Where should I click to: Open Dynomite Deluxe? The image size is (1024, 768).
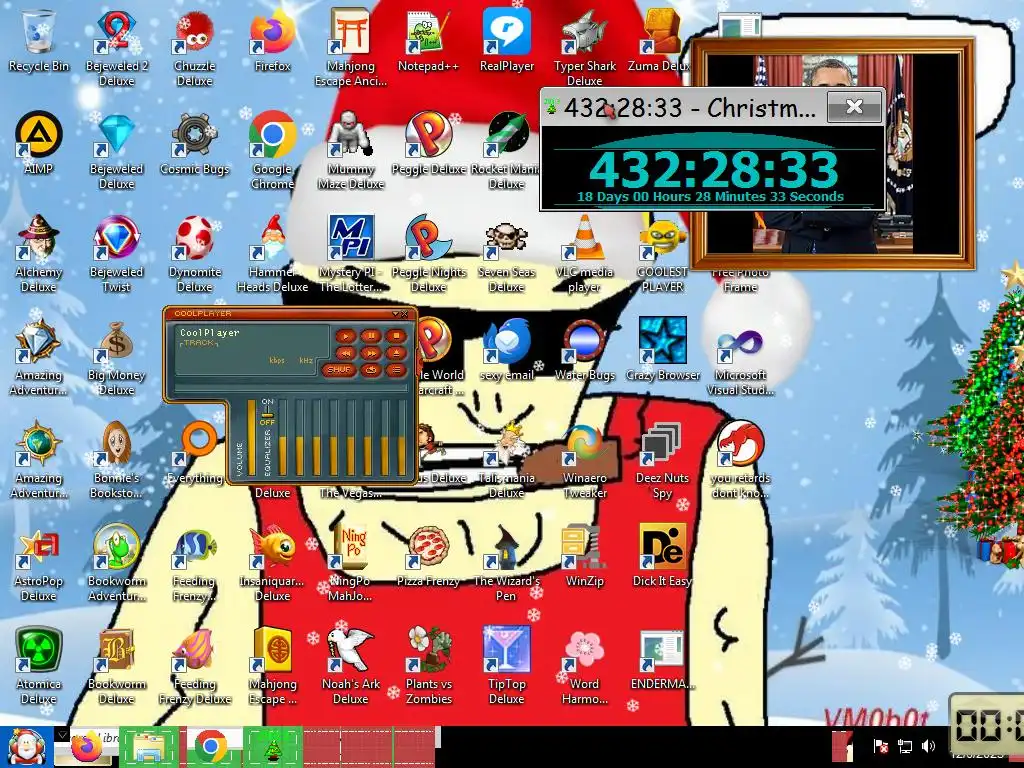click(x=195, y=254)
